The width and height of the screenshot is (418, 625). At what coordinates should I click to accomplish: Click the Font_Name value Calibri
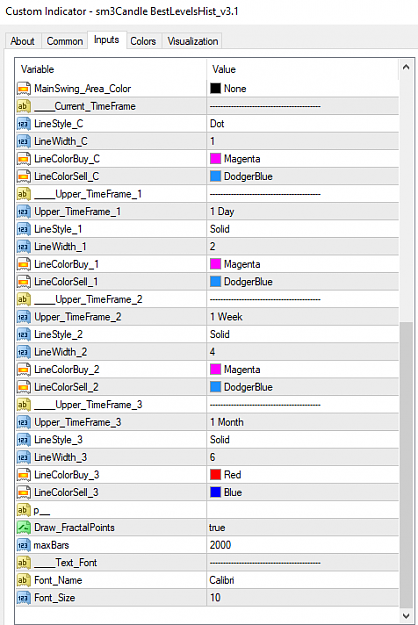[x=222, y=580]
